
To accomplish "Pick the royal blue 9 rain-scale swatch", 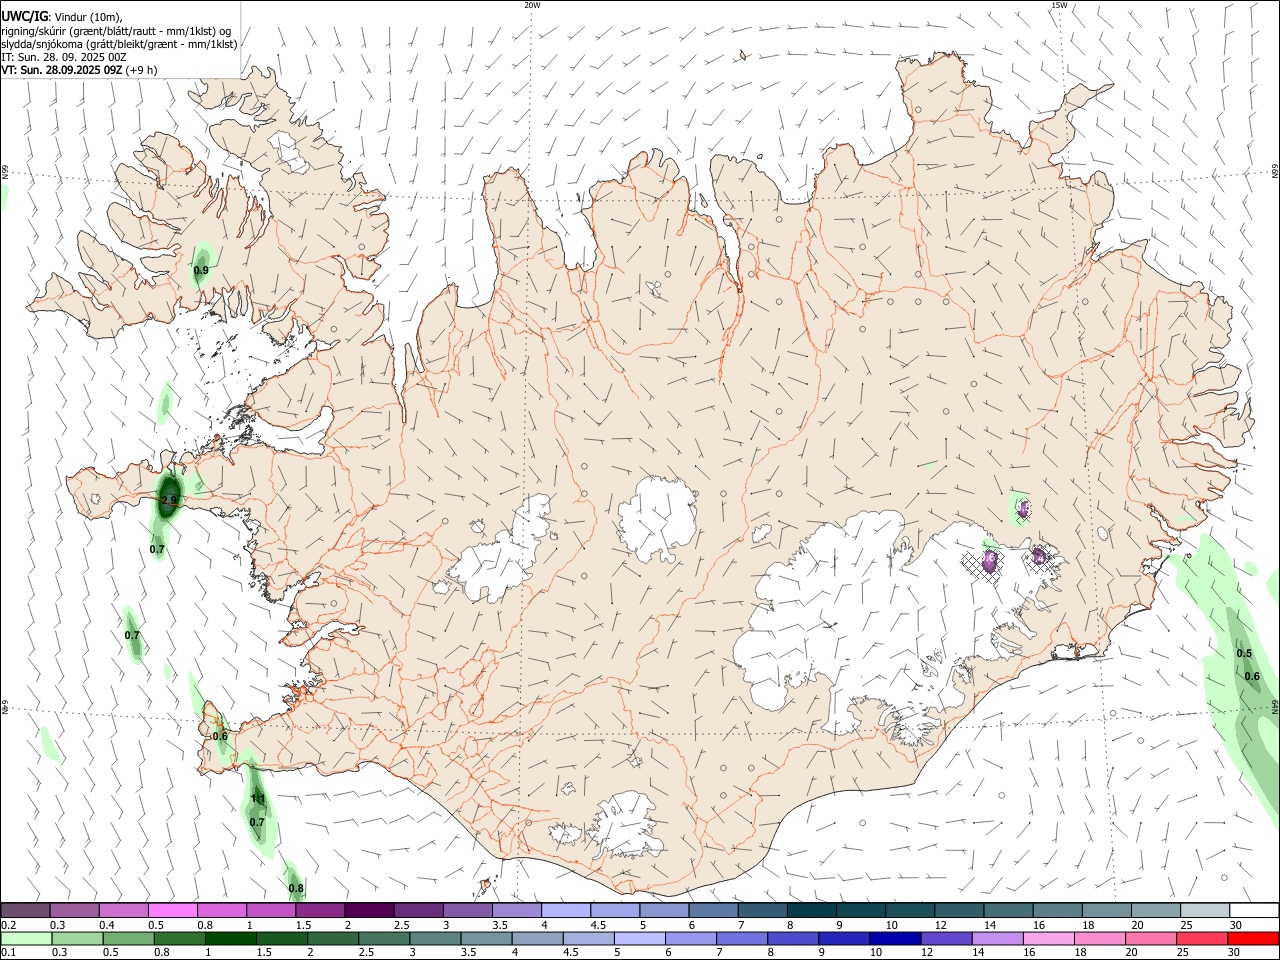I will [x=844, y=938].
